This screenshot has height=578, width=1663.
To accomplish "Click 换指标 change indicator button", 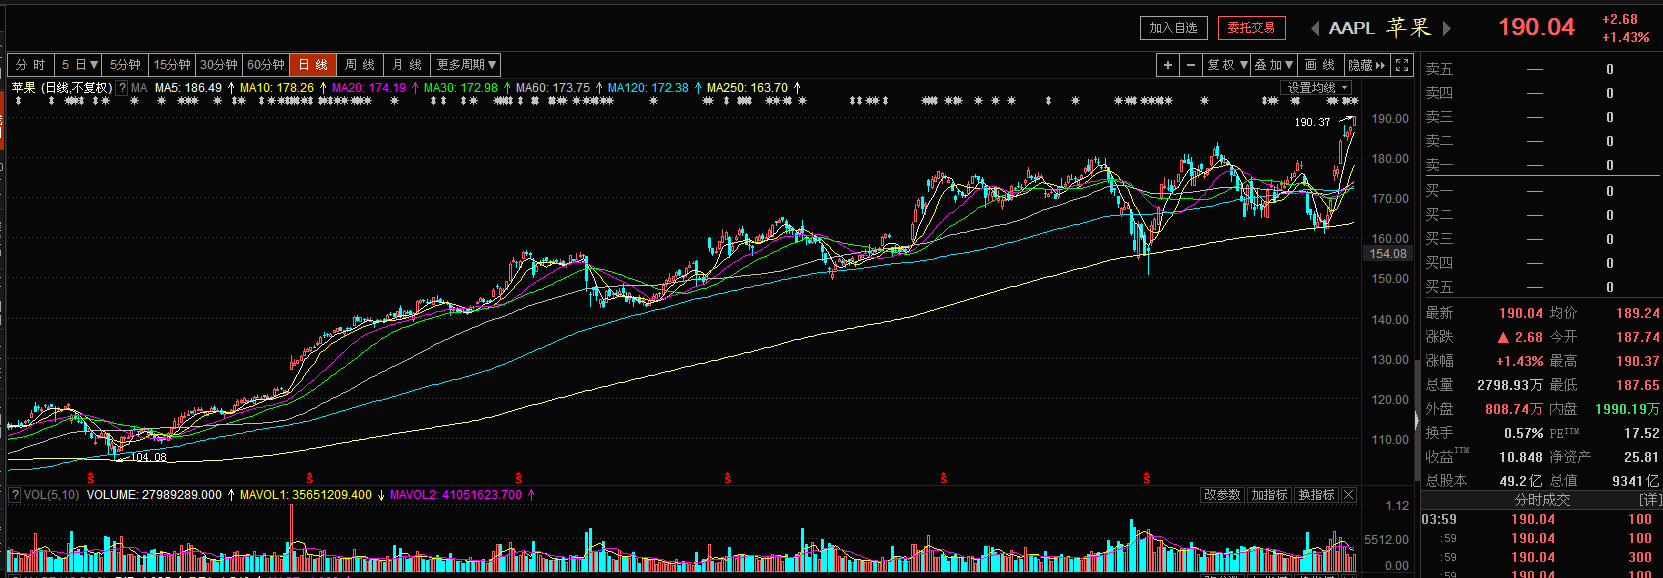I will pyautogui.click(x=1316, y=495).
